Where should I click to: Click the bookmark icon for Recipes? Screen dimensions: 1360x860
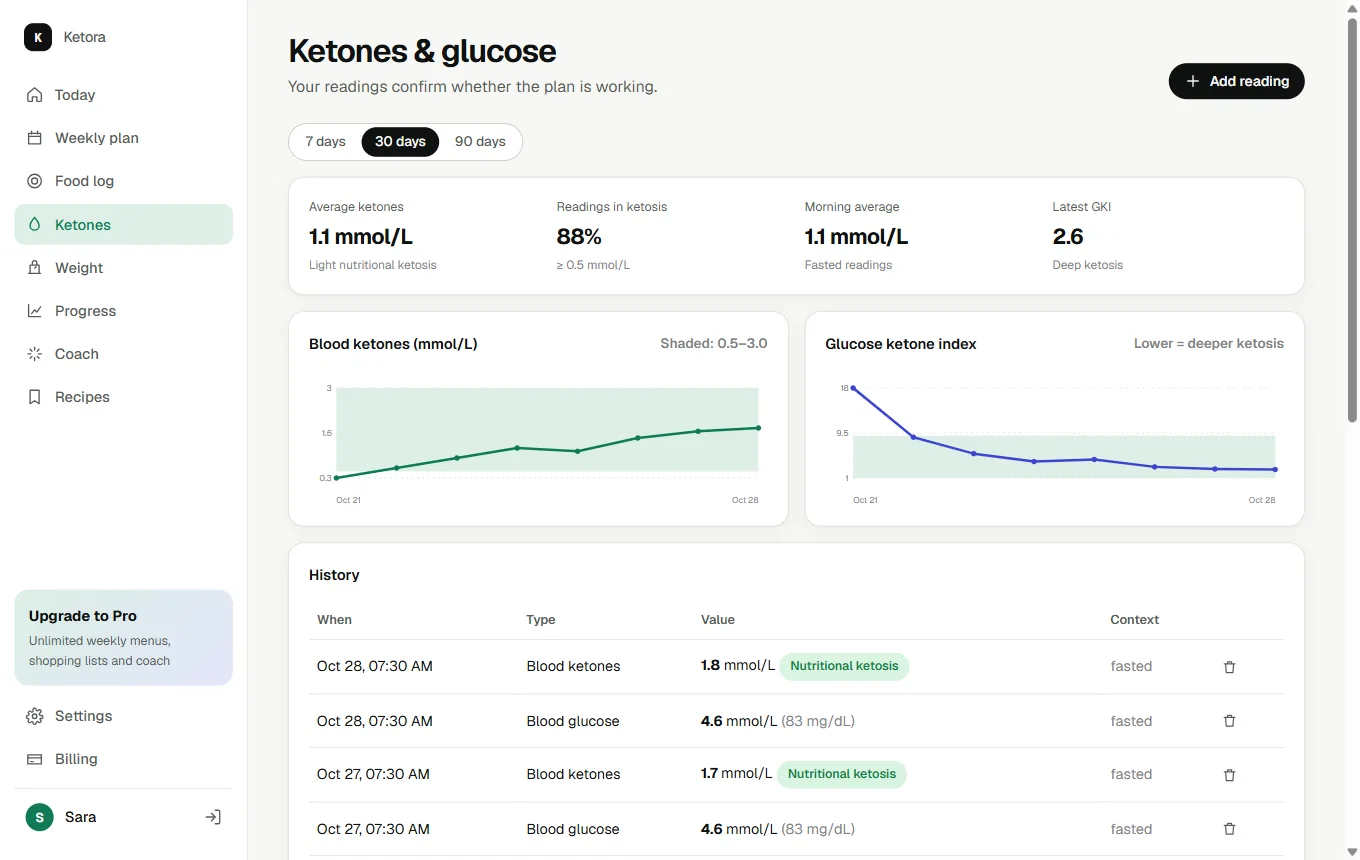35,397
